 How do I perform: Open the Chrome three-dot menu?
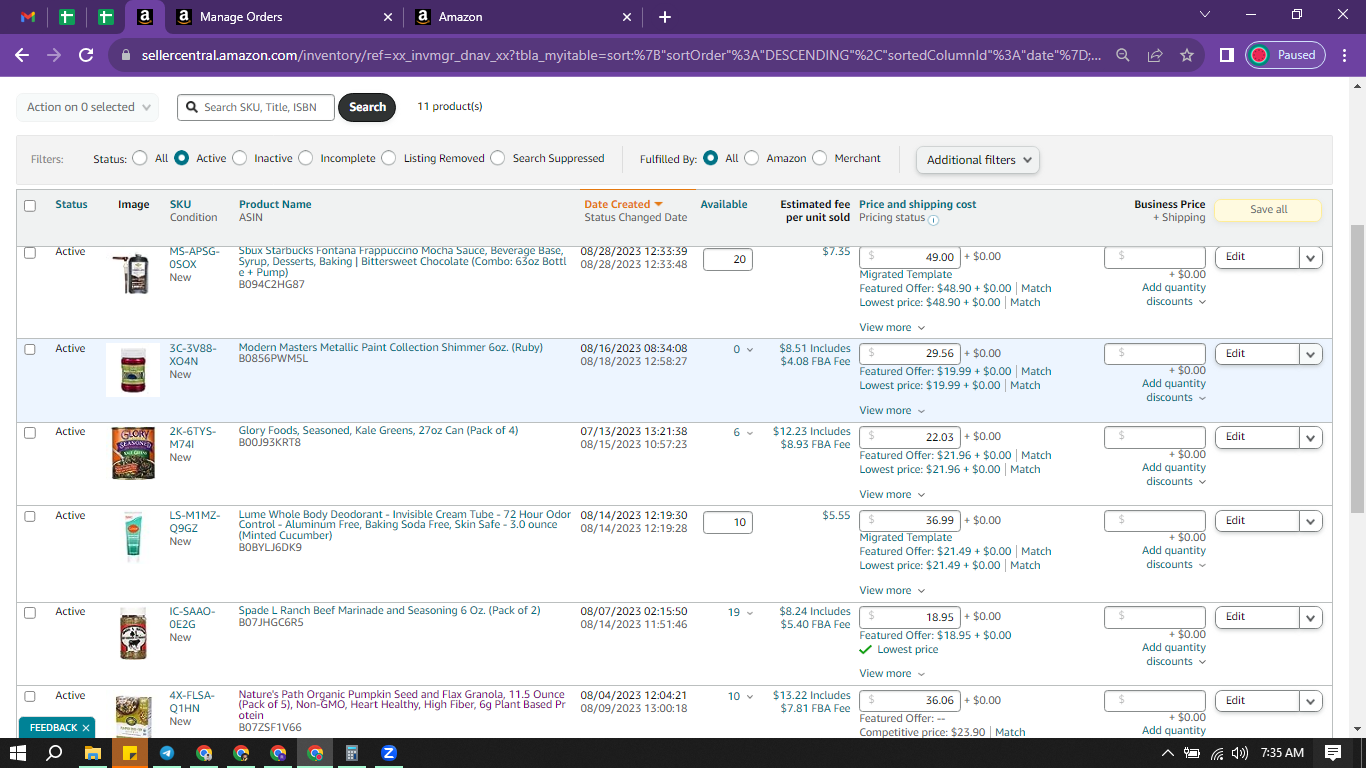pyautogui.click(x=1345, y=55)
